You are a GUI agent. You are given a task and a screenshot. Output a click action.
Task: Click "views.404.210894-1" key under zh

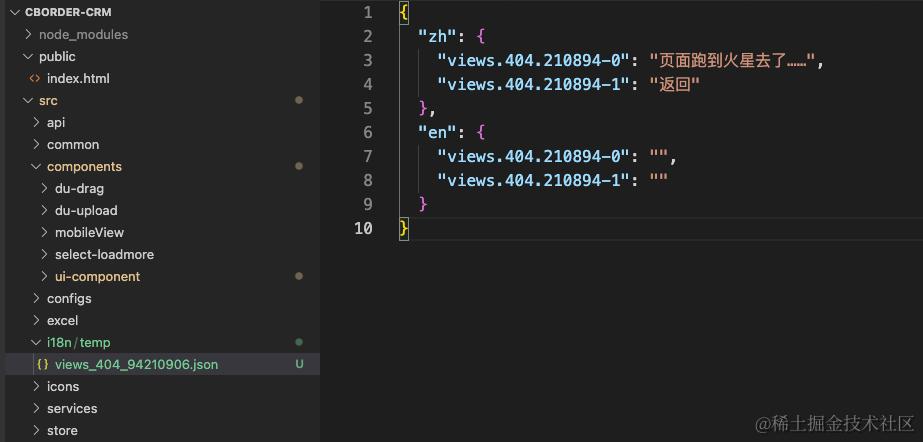[x=534, y=84]
